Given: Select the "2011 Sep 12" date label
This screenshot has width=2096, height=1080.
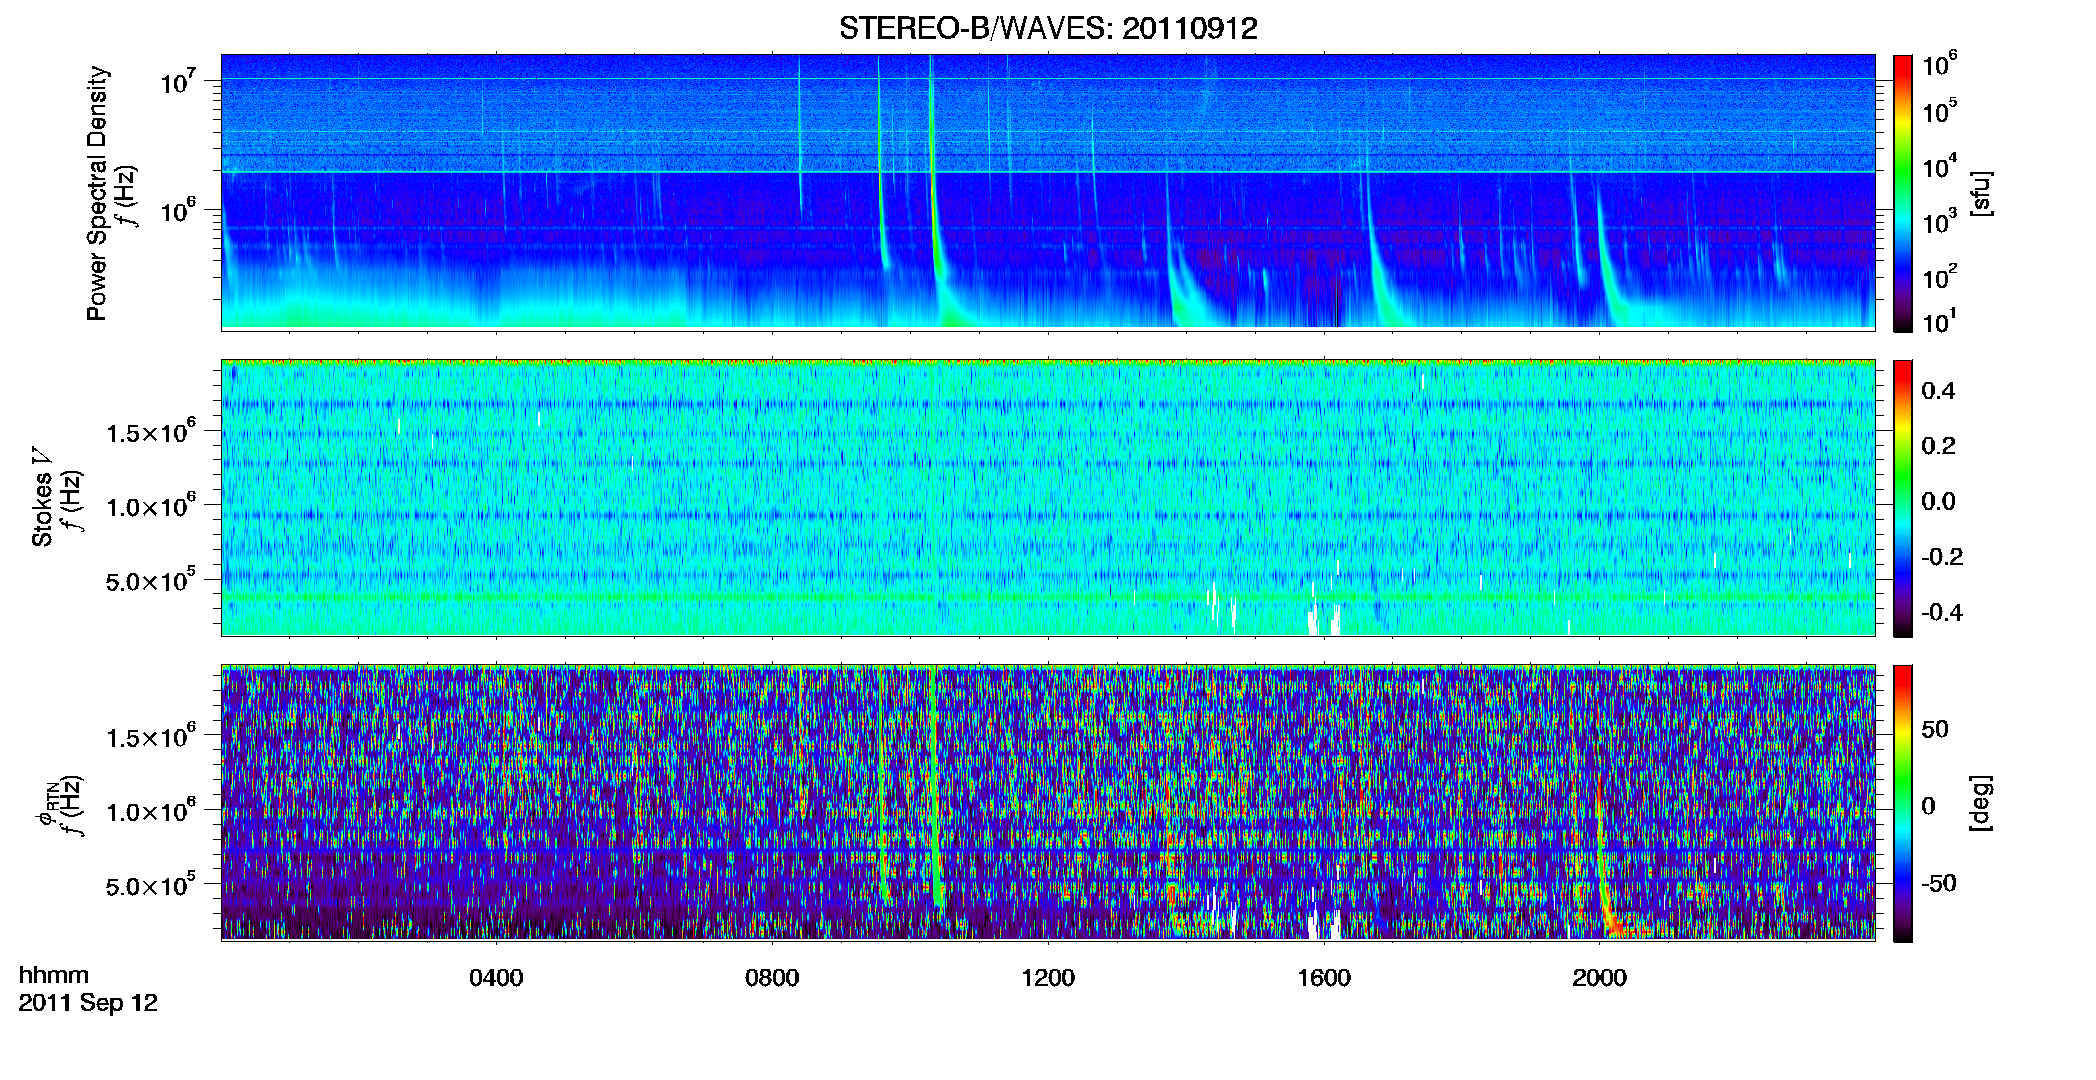Looking at the screenshot, I should 88,1003.
